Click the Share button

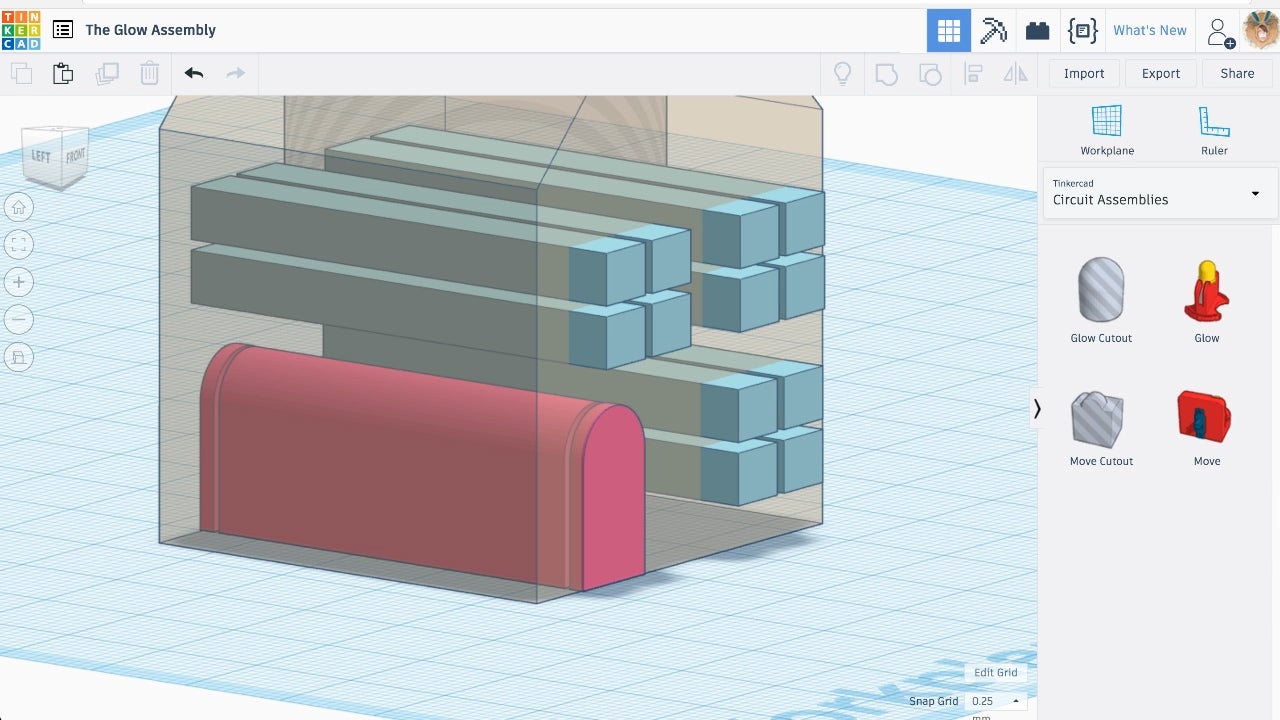tap(1237, 73)
